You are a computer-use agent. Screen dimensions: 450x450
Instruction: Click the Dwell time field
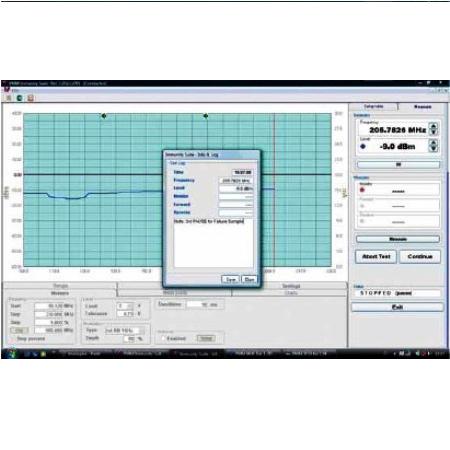coord(198,304)
